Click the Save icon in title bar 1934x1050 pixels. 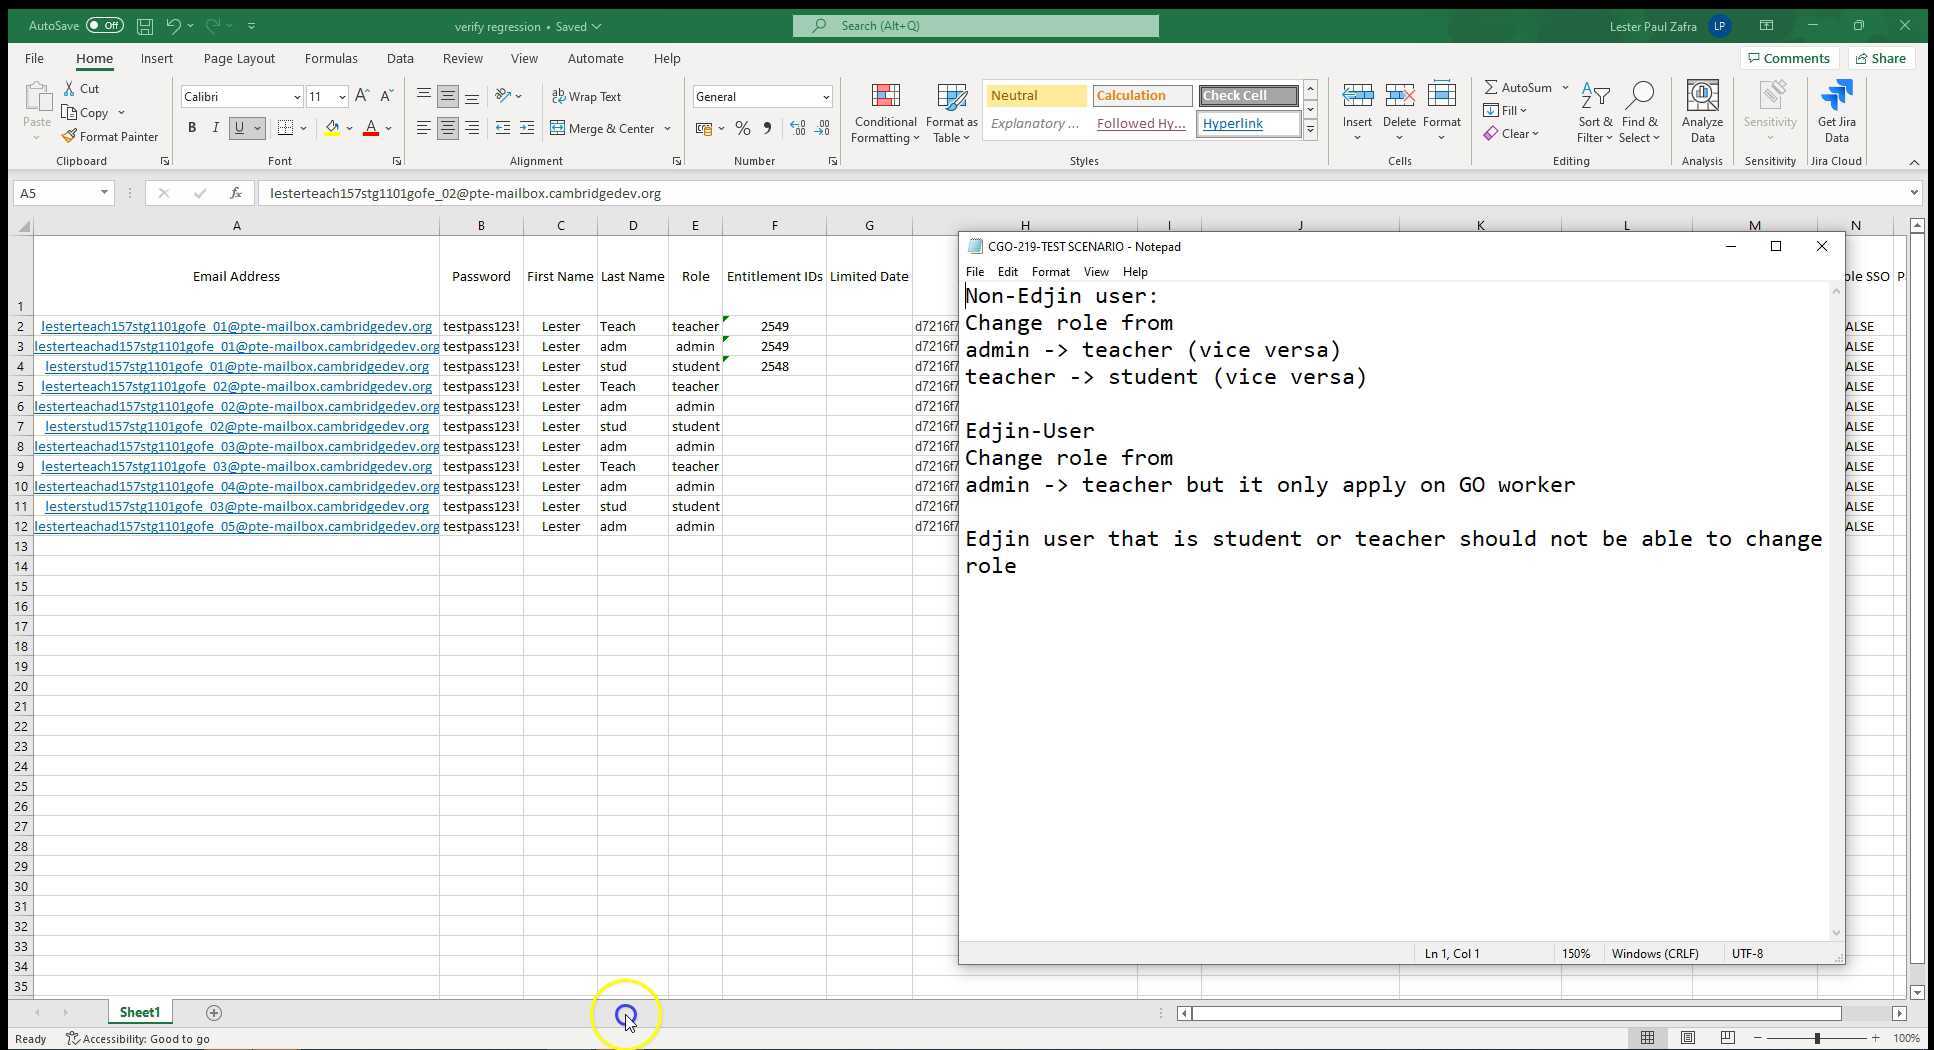point(145,26)
